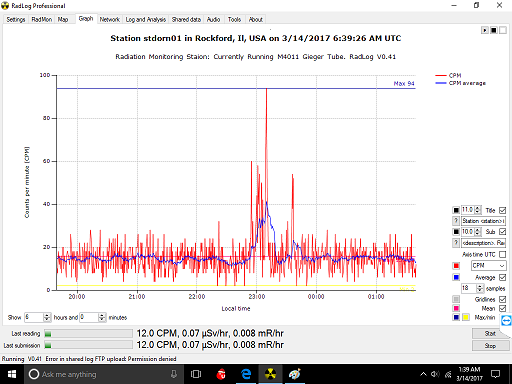Change the red CPM line color swatch
The height and width of the screenshot is (384, 512).
[456, 266]
